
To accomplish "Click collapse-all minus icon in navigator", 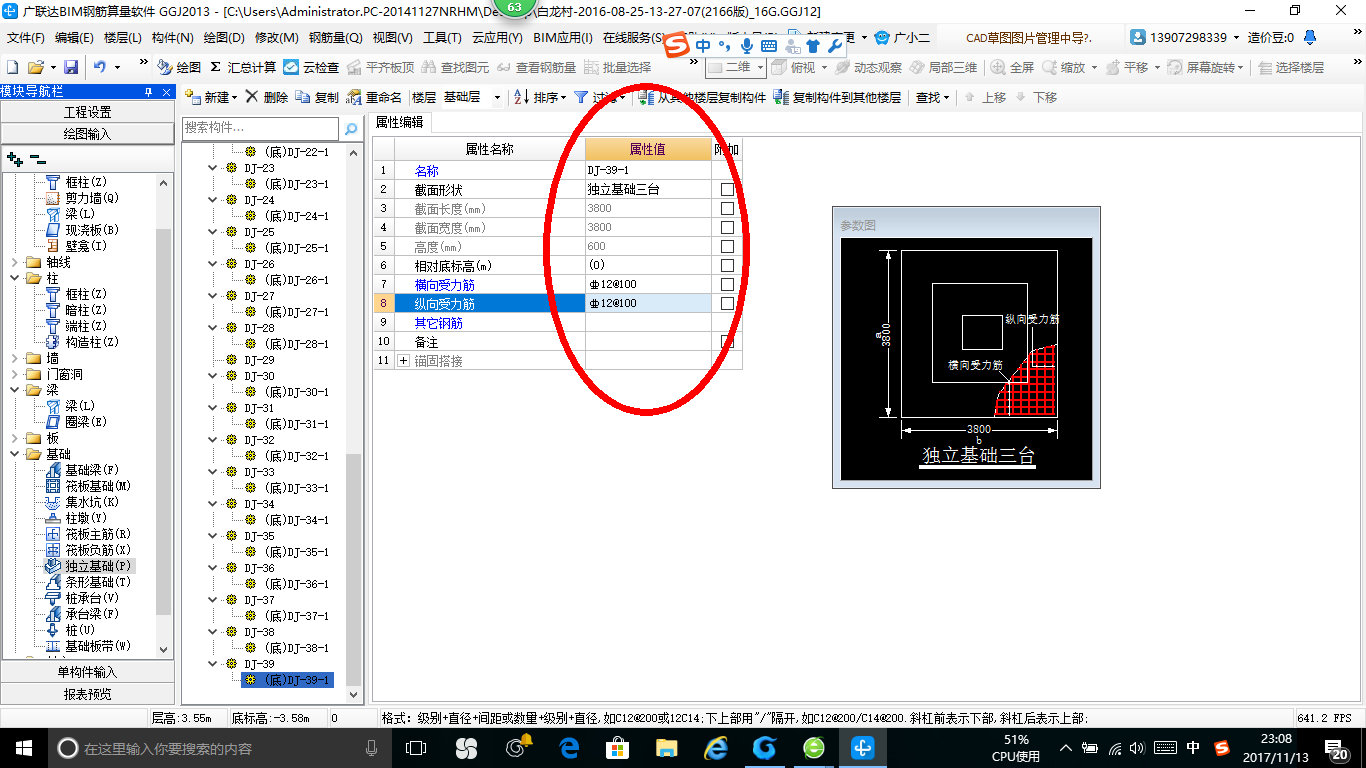I will (x=38, y=158).
